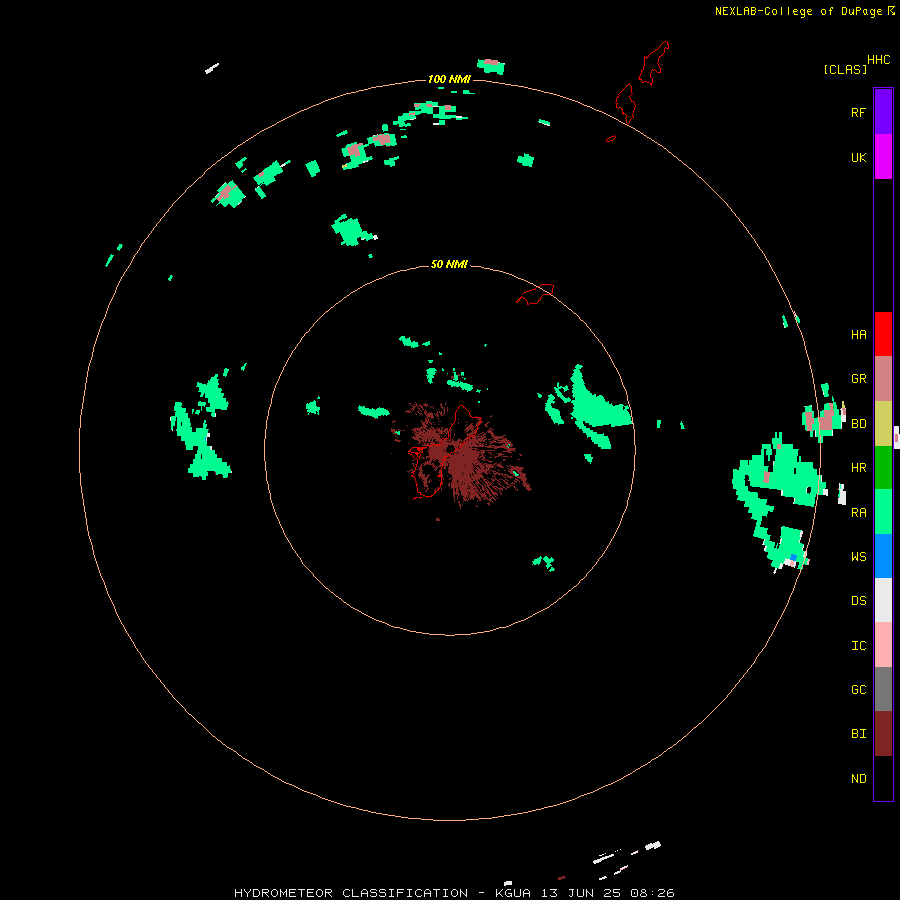Click the RA legend label
Image resolution: width=900 pixels, height=900 pixels.
[858, 513]
